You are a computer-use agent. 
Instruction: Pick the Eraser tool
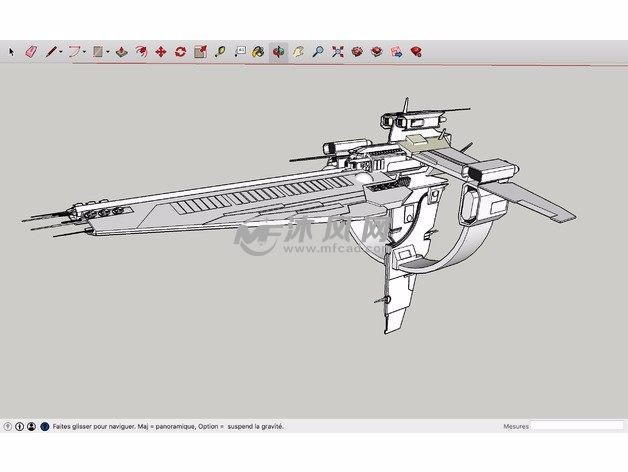[30, 51]
